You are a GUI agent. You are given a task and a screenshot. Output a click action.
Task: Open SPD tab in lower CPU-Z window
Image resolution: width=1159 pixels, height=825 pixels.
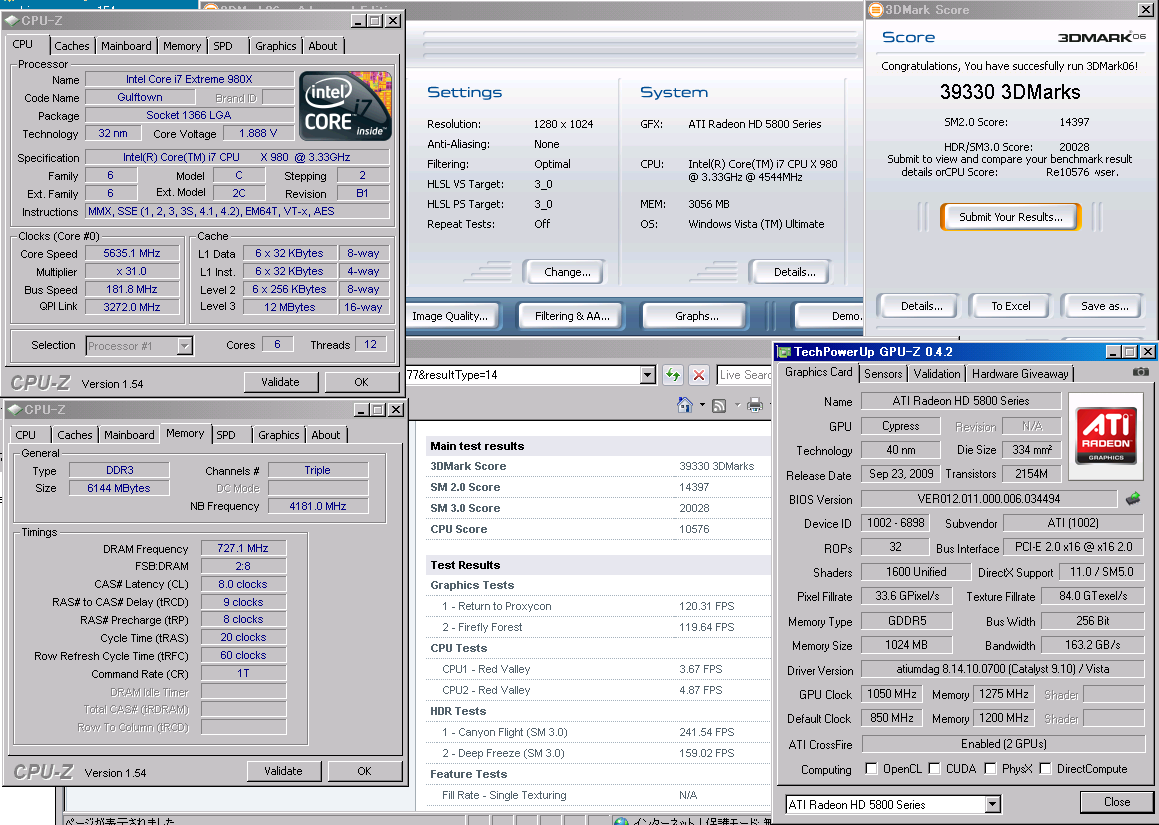pos(226,435)
